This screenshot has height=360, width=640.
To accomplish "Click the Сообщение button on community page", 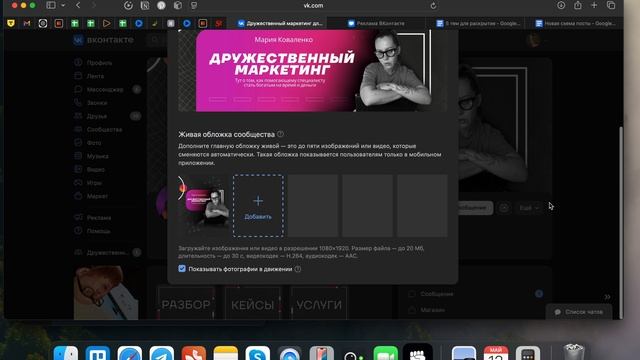I will point(476,208).
